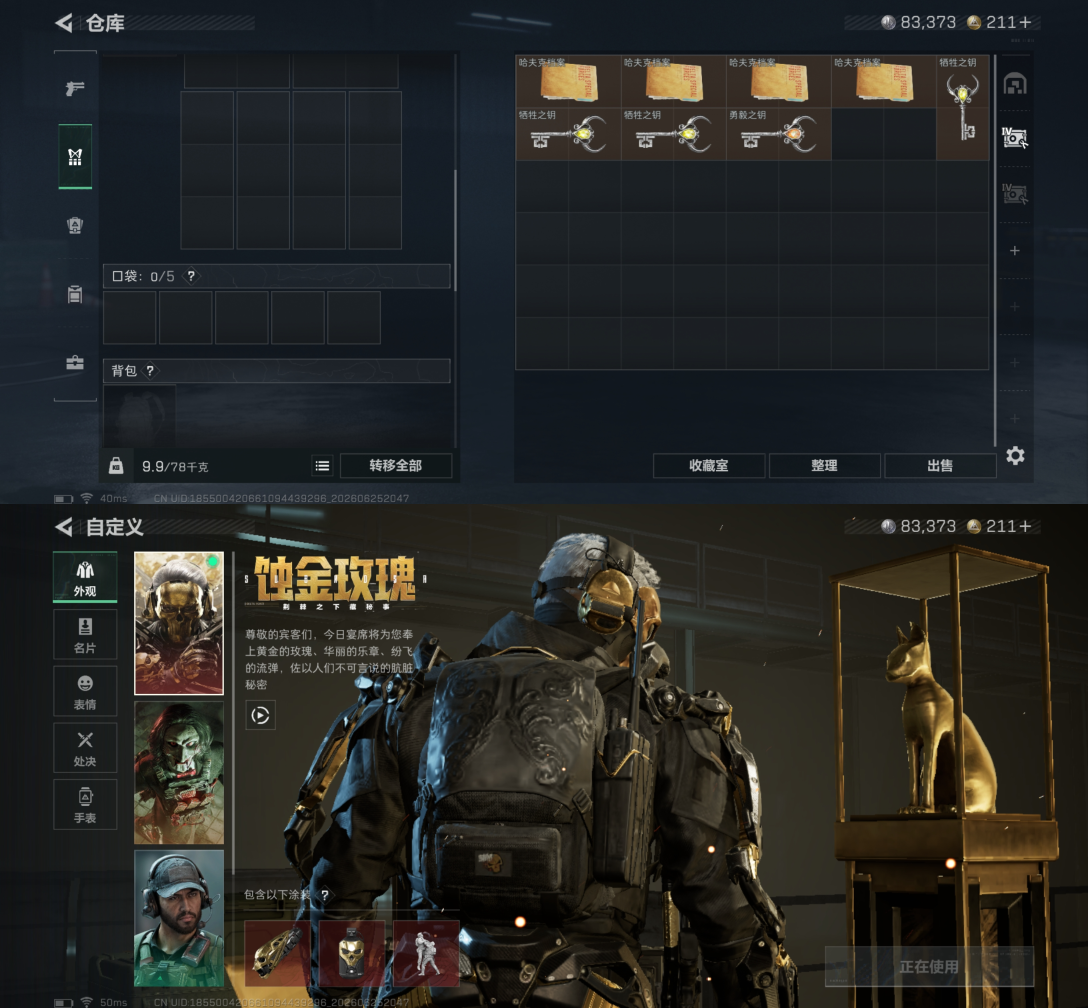
Task: Go back from the 自定义 customize screen
Action: [64, 527]
